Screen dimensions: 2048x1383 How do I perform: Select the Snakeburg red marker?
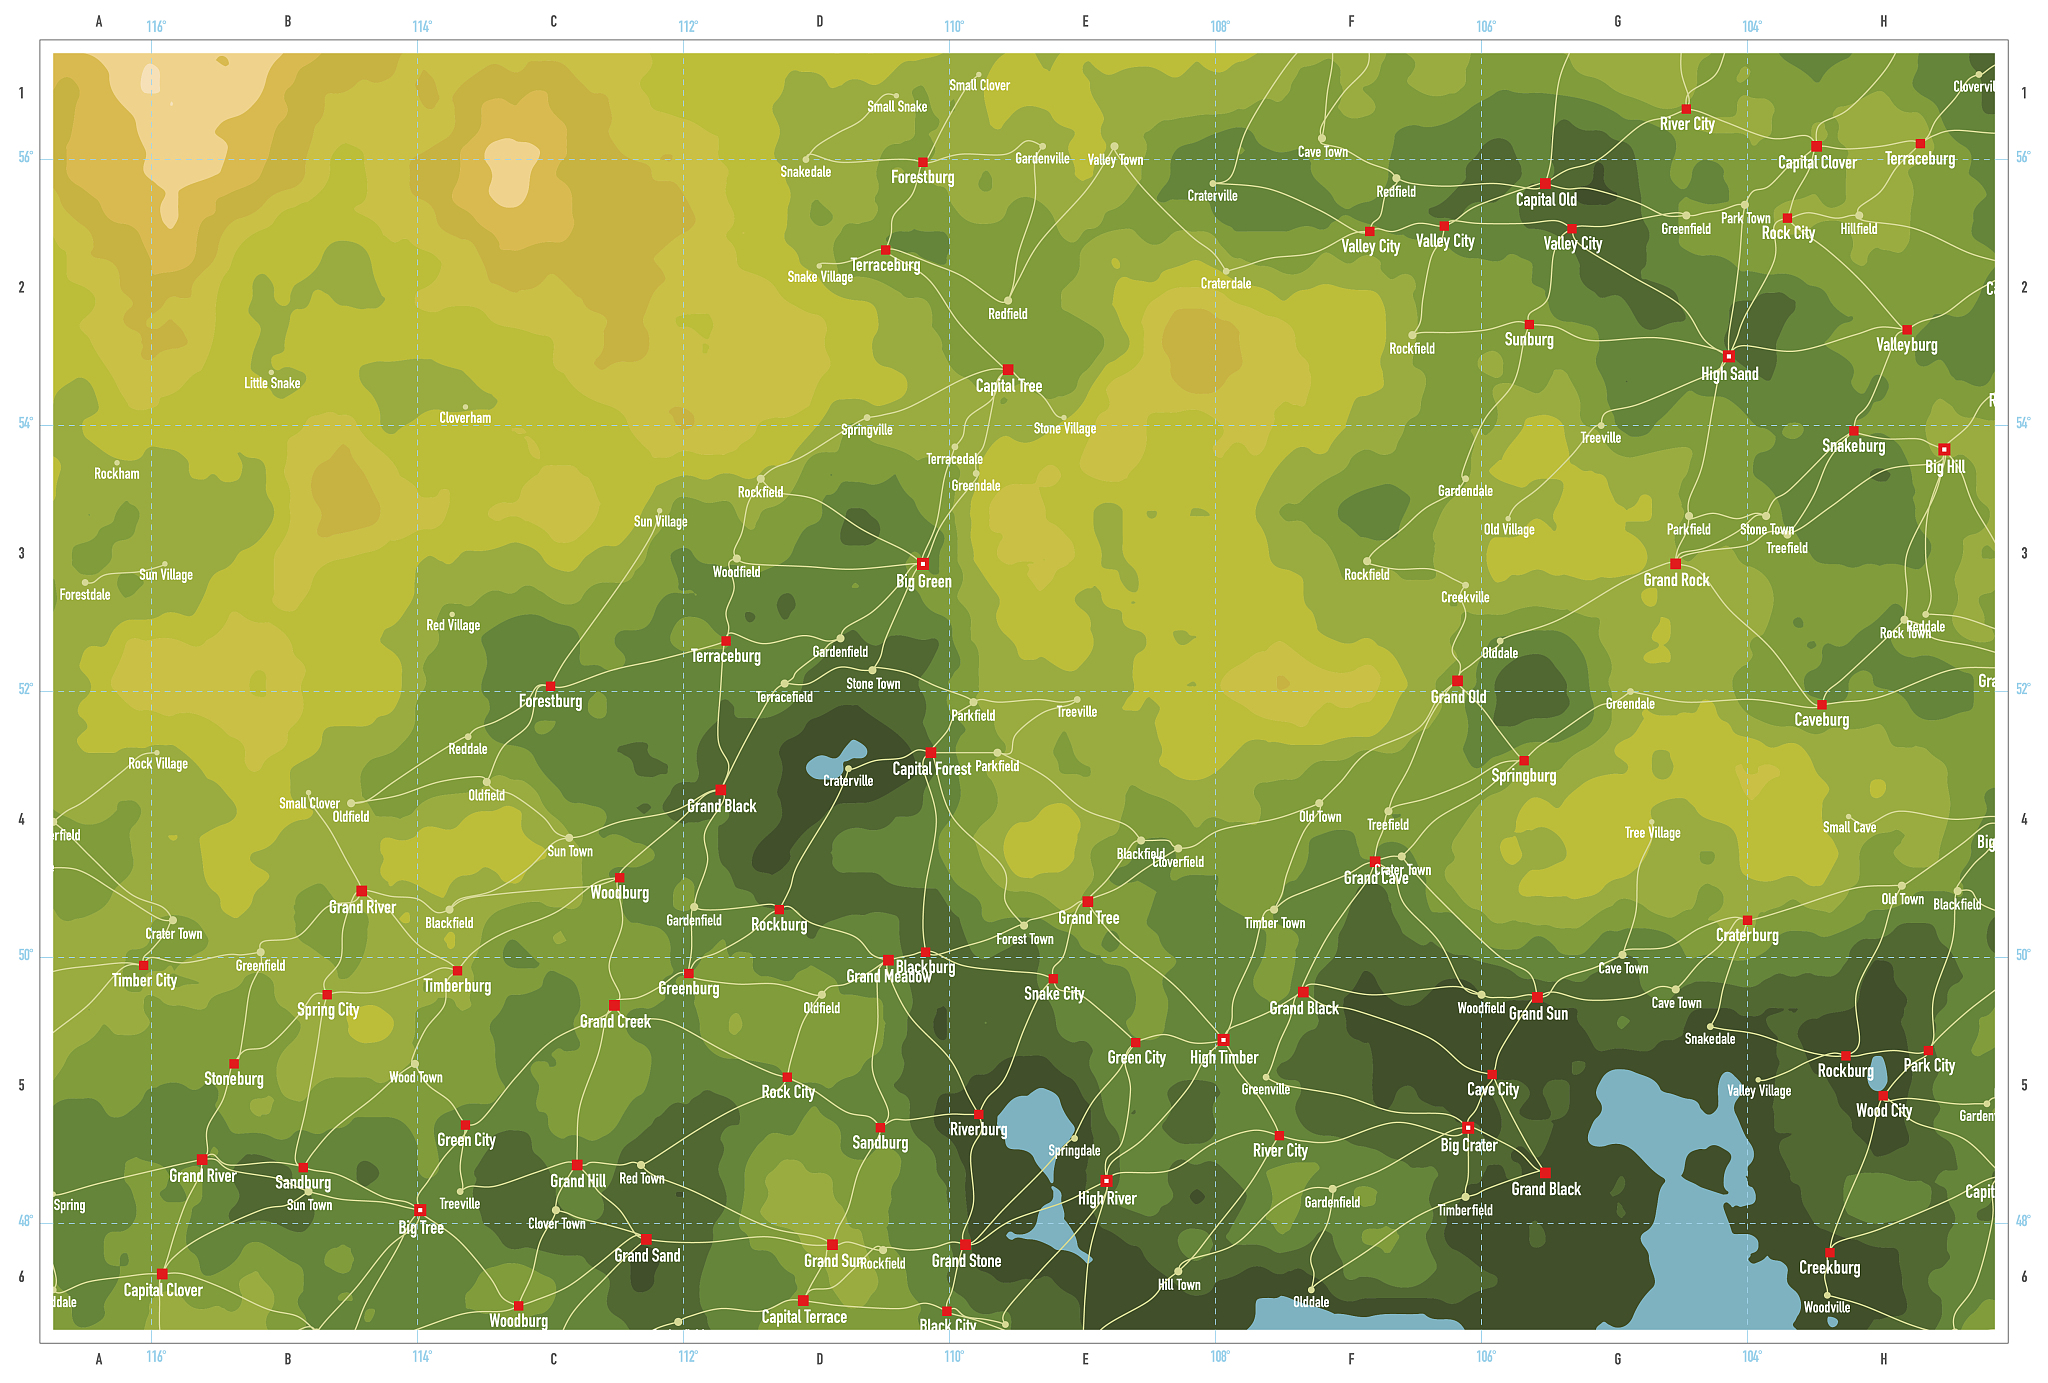pyautogui.click(x=1853, y=431)
